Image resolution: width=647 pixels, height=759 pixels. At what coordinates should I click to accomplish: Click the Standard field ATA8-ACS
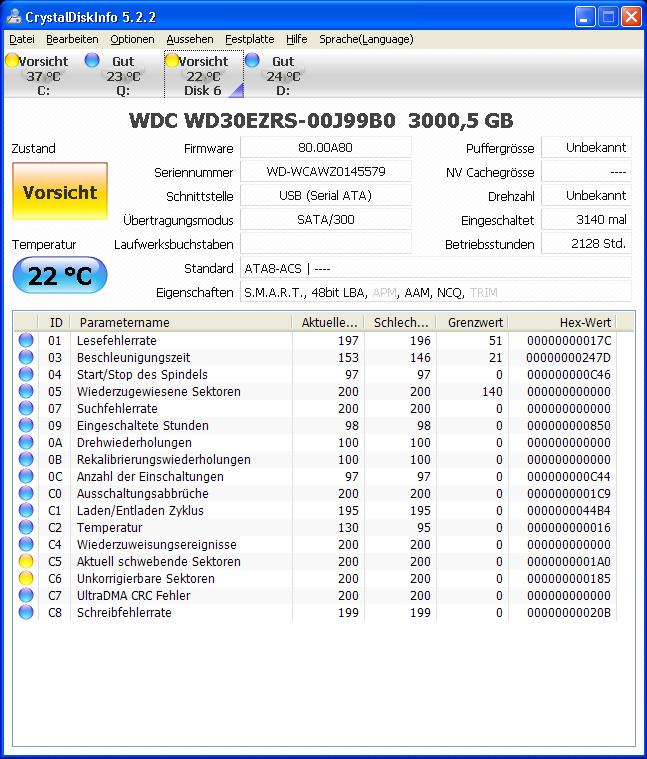[x=436, y=268]
